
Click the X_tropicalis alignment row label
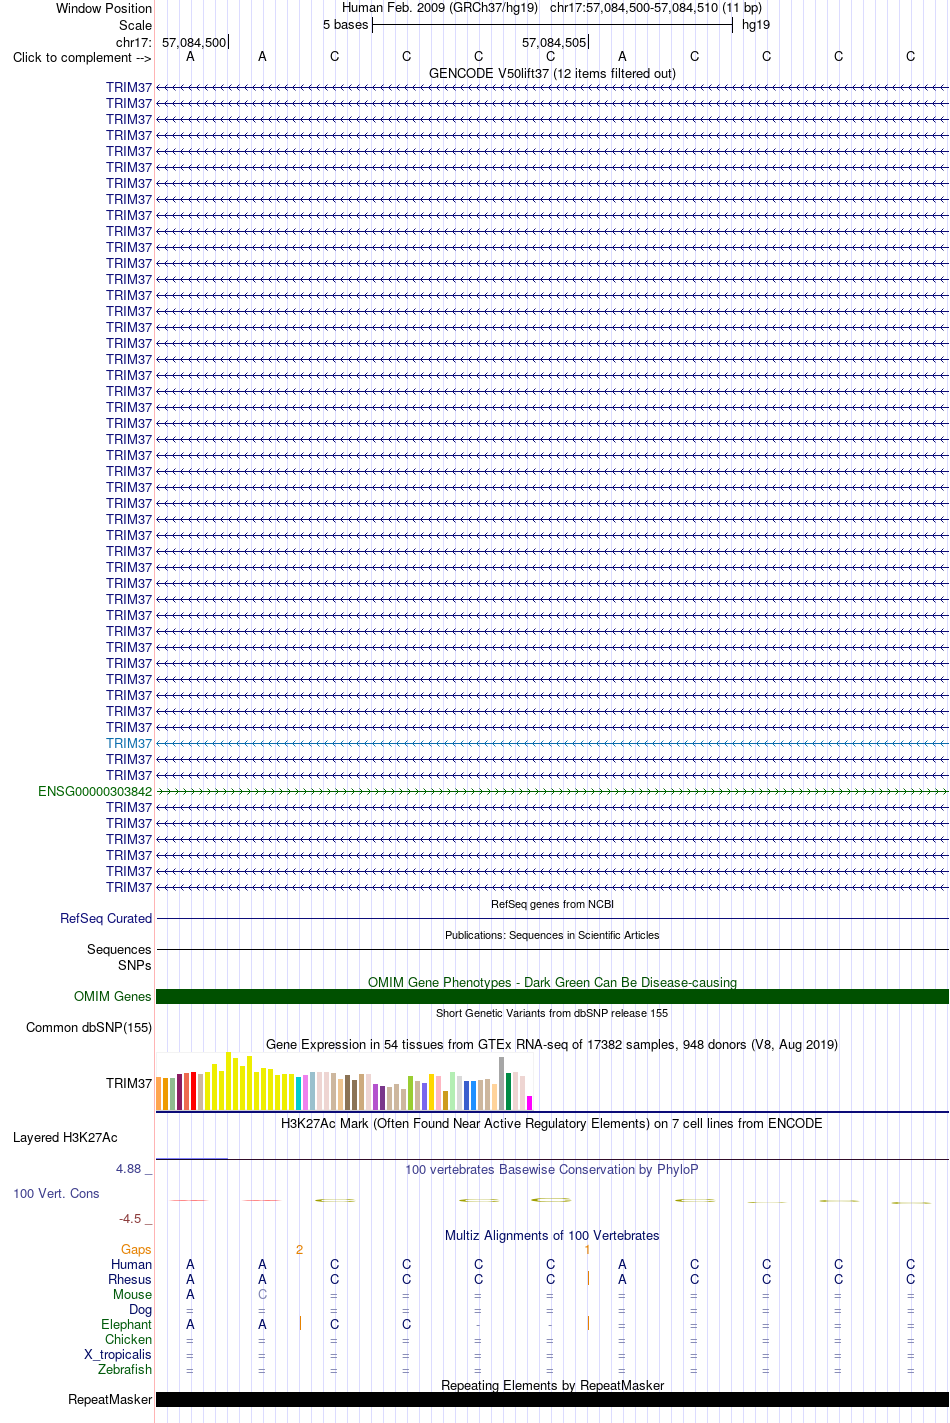pyautogui.click(x=118, y=1354)
